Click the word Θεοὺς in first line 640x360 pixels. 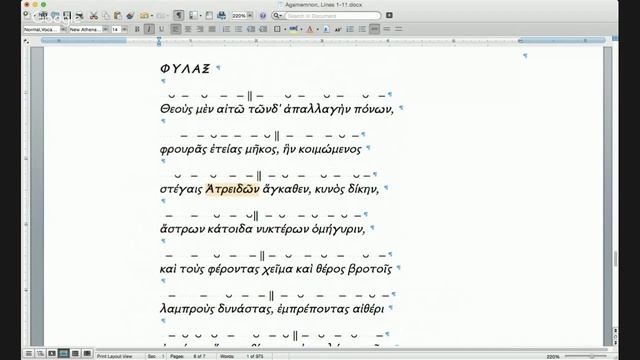[176, 109]
